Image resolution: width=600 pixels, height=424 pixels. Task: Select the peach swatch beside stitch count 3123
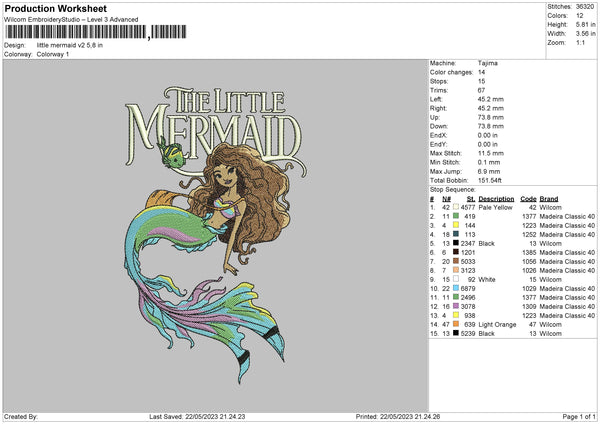click(456, 270)
